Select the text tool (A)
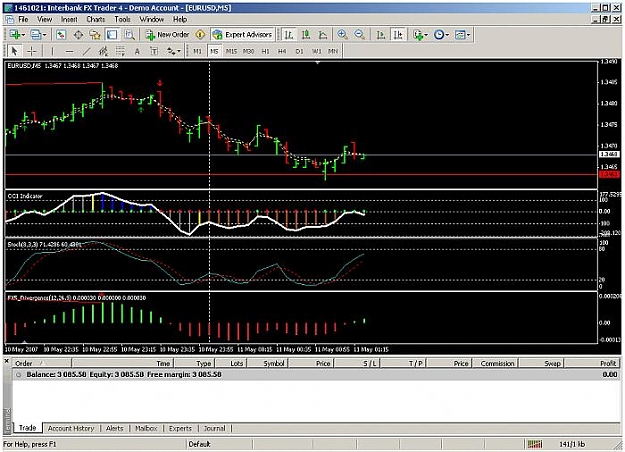The width and height of the screenshot is (625, 452). point(137,51)
